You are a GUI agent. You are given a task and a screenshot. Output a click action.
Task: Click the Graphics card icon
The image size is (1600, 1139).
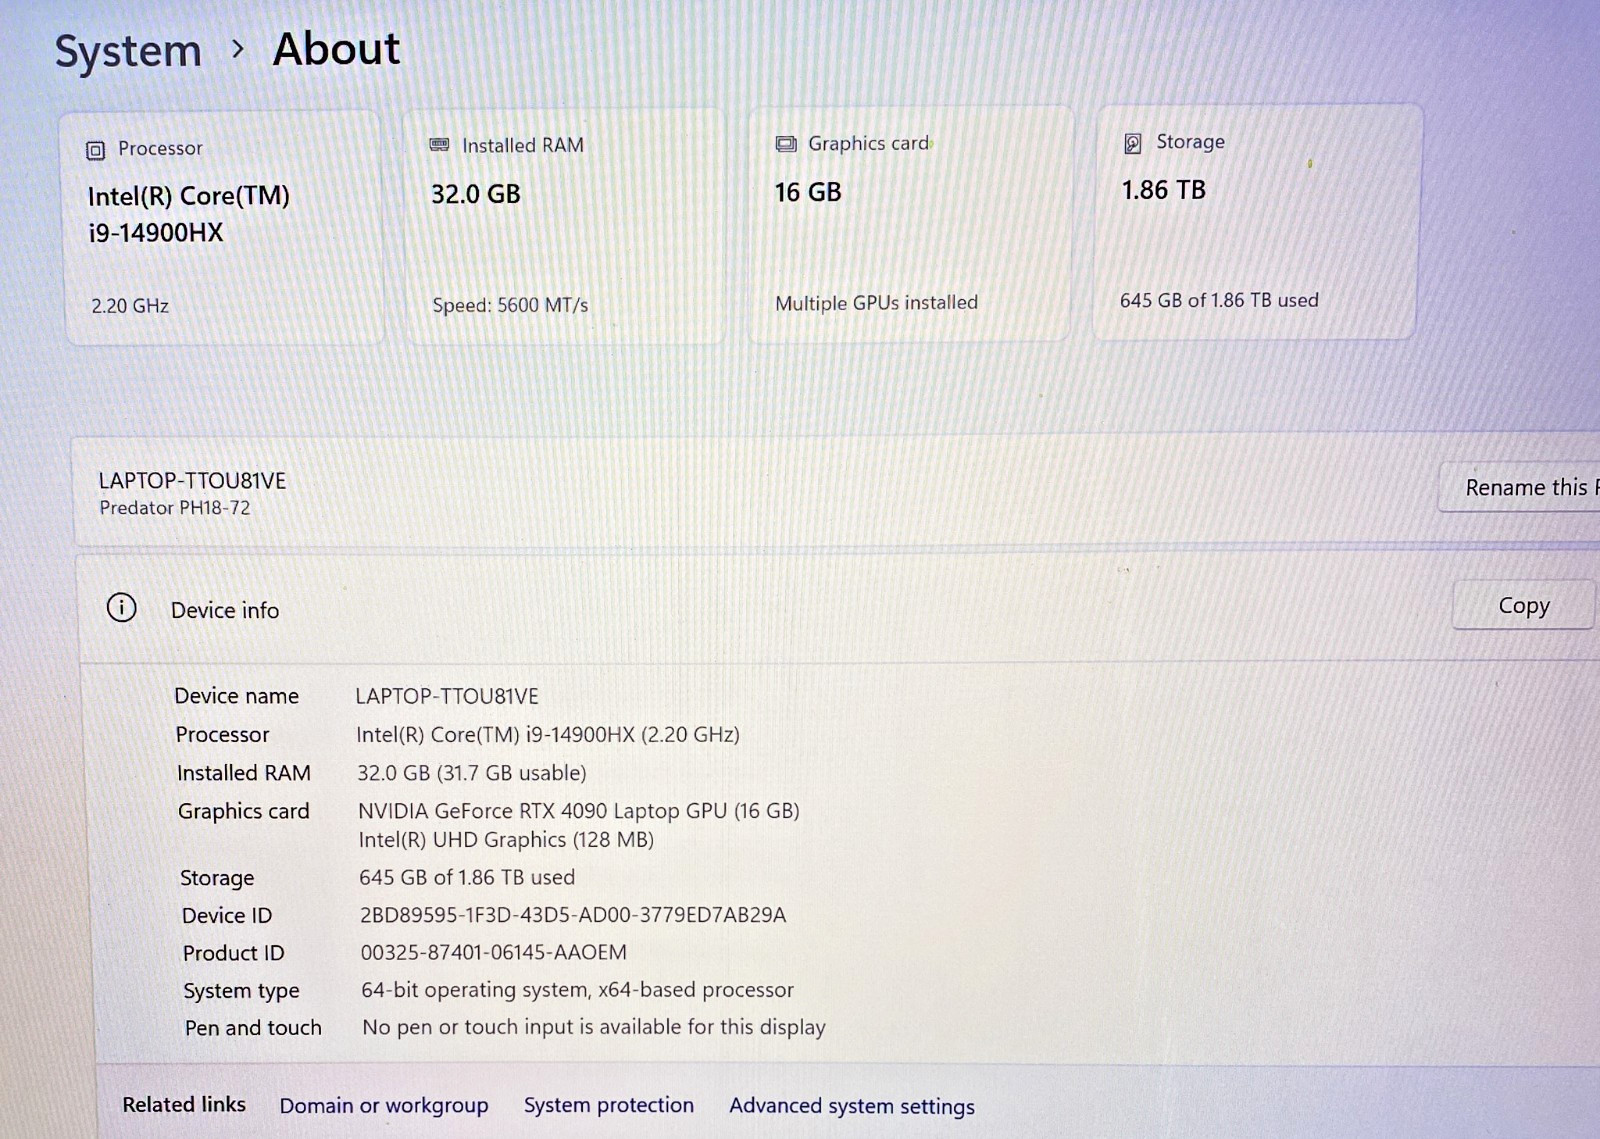point(786,144)
